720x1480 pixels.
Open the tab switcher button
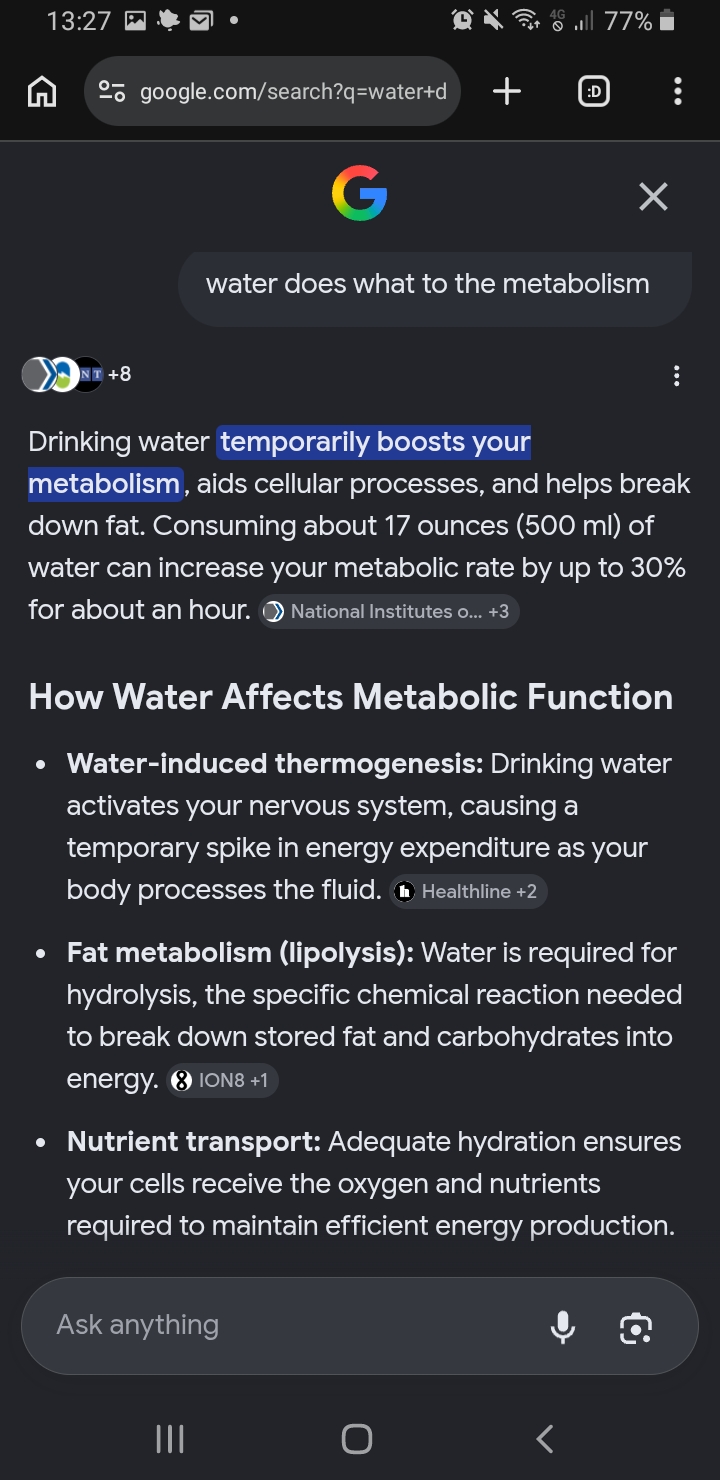click(594, 92)
